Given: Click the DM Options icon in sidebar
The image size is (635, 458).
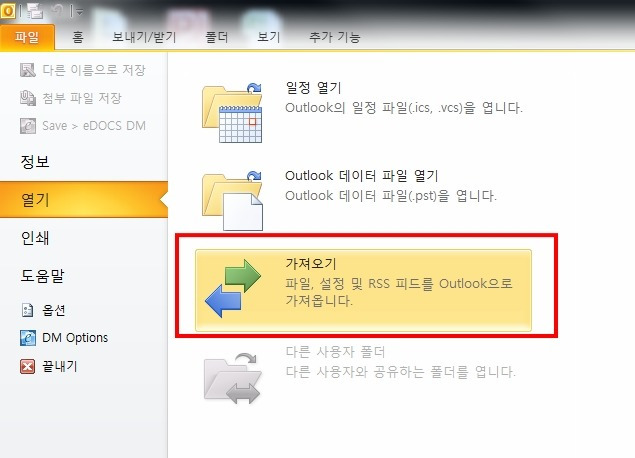Looking at the screenshot, I should [x=28, y=338].
